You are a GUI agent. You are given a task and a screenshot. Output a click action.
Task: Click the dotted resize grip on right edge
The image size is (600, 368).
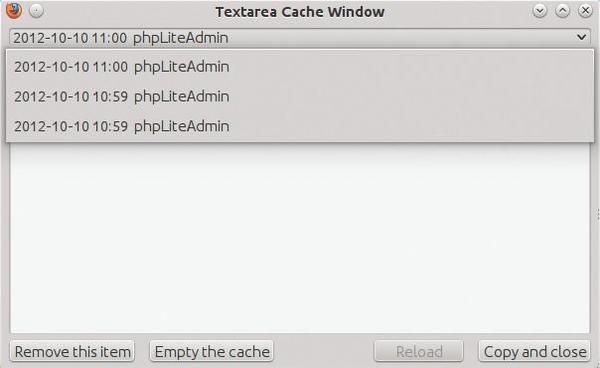pyautogui.click(x=598, y=214)
